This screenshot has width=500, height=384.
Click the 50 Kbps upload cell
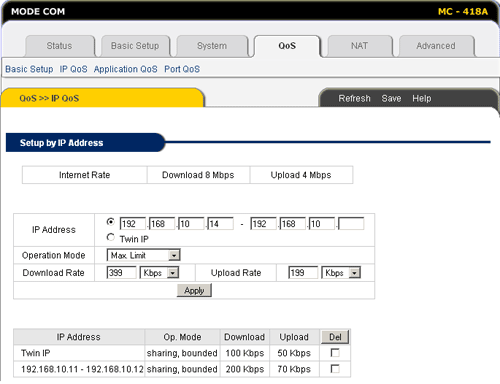click(x=294, y=353)
